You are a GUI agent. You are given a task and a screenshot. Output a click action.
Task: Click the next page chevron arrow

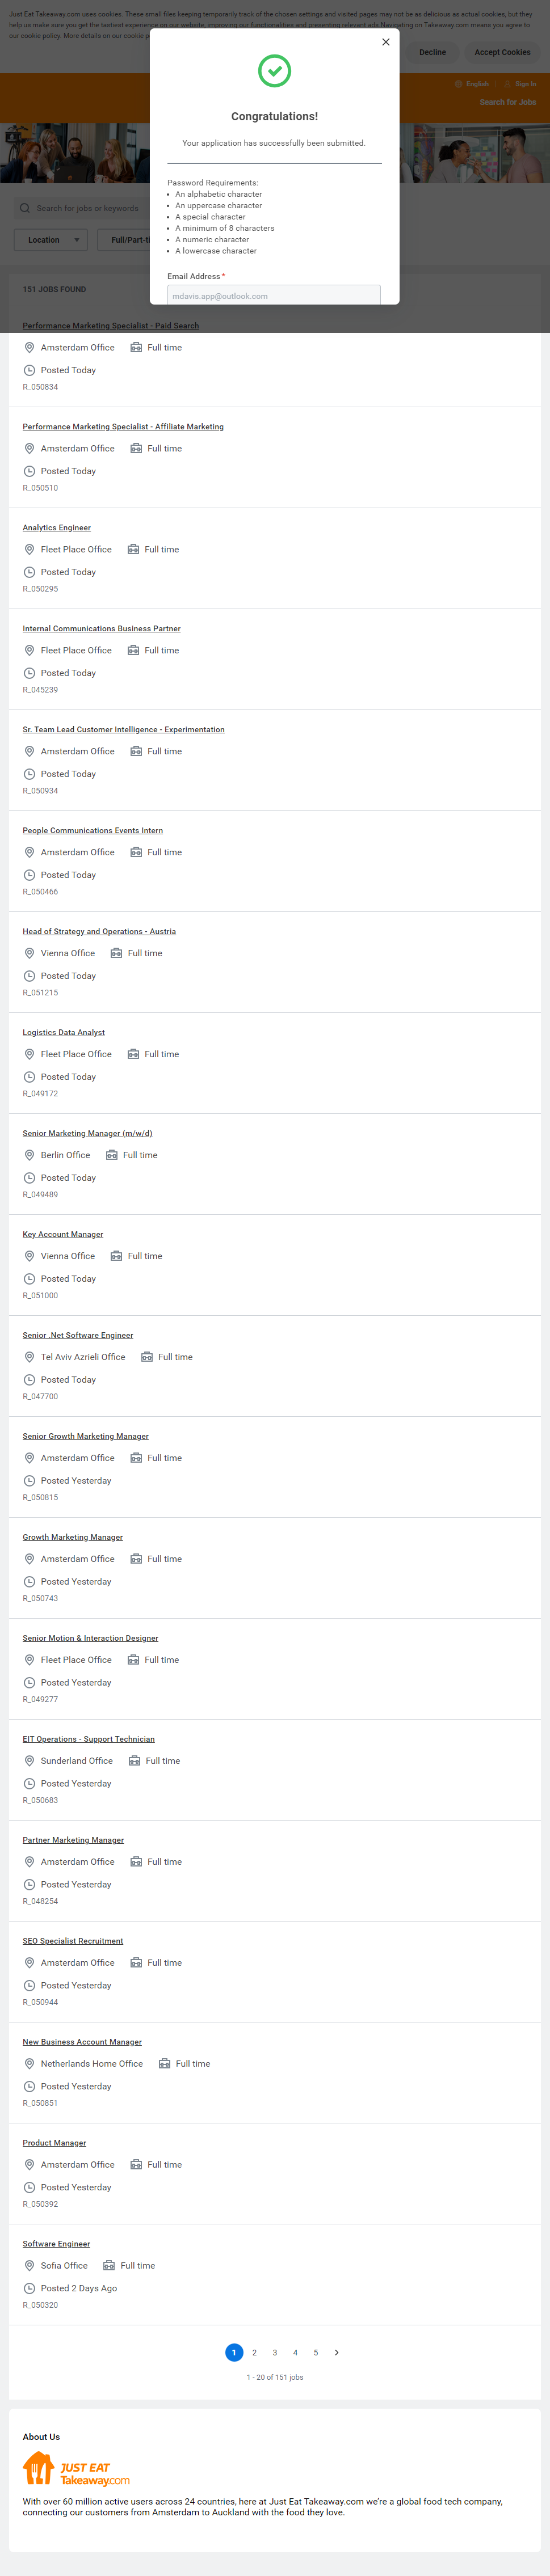[x=337, y=2352]
